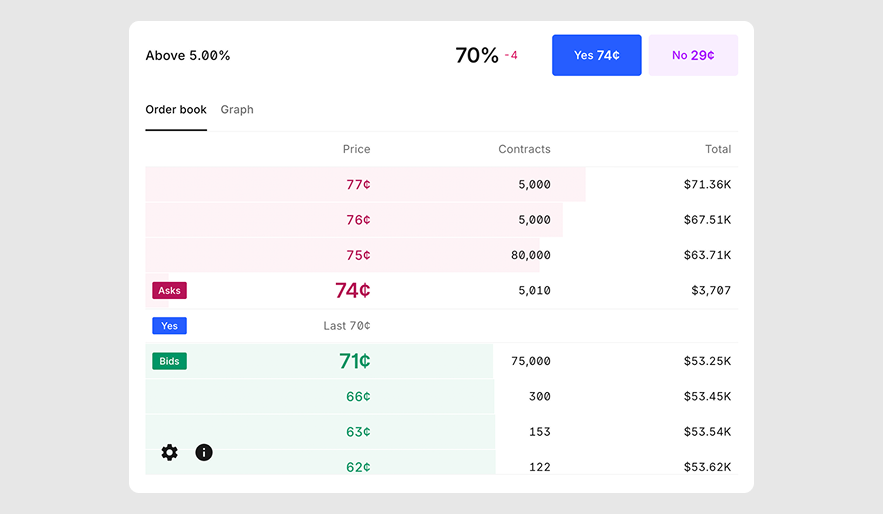Click the blue Yes label badge
Viewport: 883px width, 514px height.
pyautogui.click(x=169, y=326)
